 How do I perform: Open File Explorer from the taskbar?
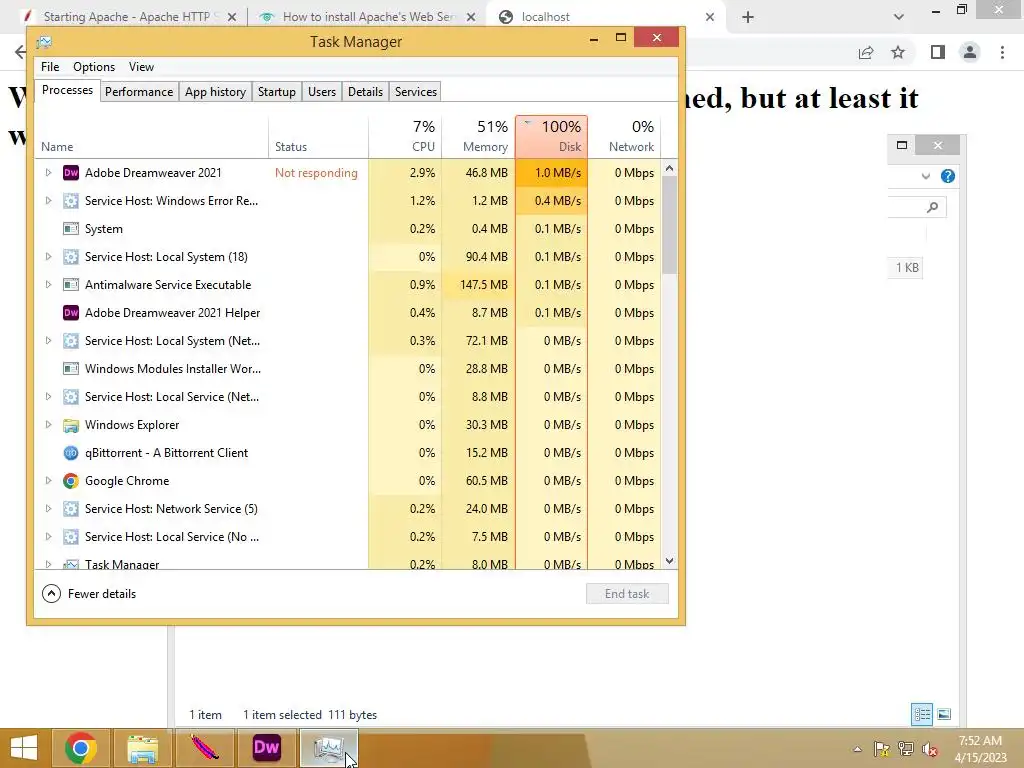point(142,748)
